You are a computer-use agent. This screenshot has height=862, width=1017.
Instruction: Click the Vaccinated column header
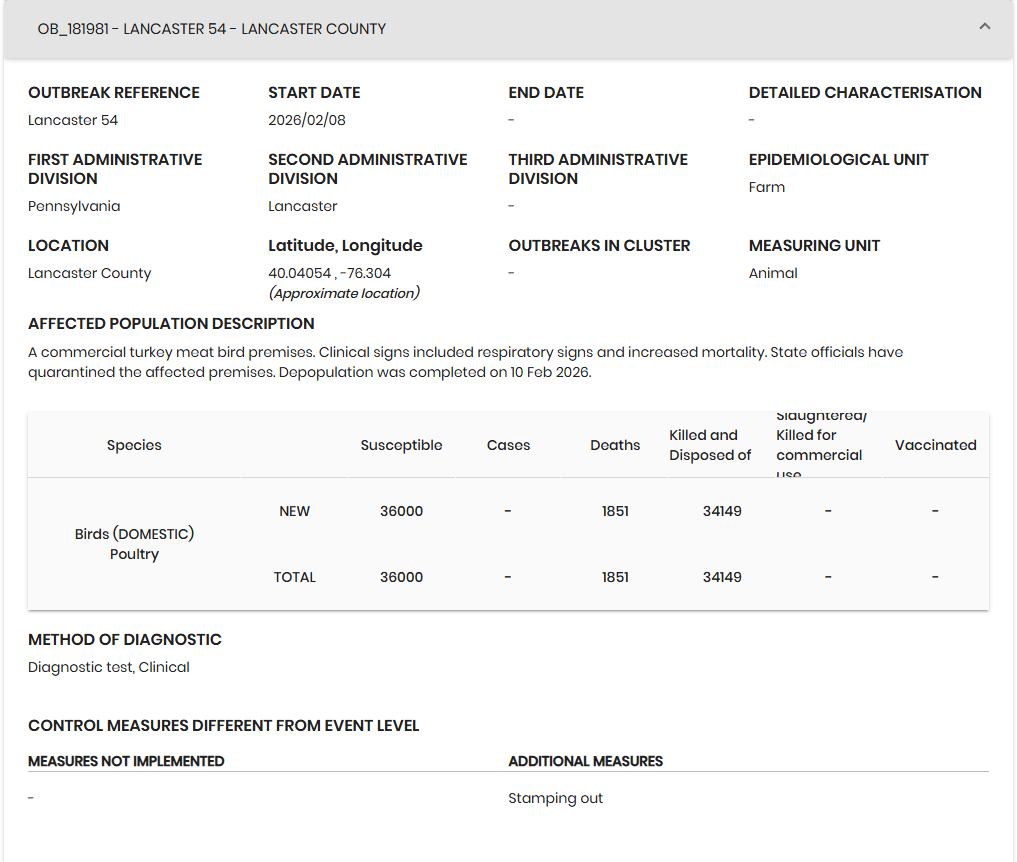pyautogui.click(x=935, y=445)
